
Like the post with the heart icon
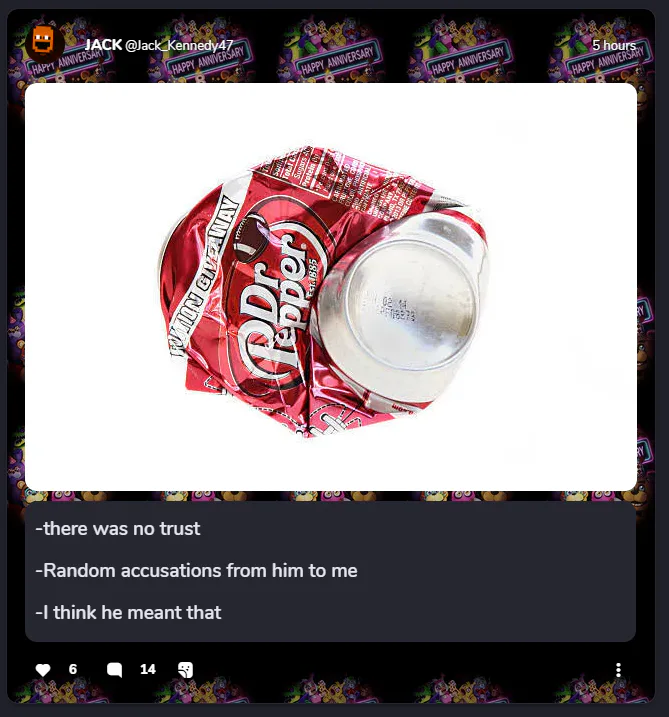[x=43, y=669]
